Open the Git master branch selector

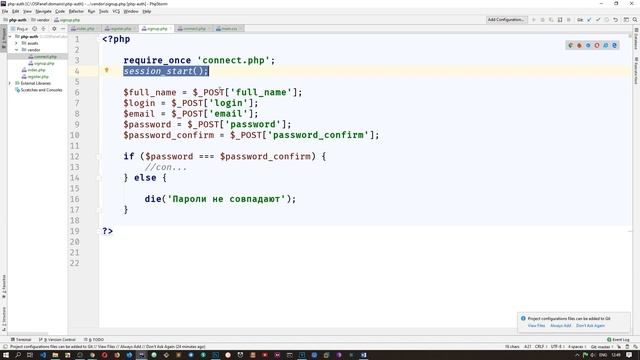(601, 347)
